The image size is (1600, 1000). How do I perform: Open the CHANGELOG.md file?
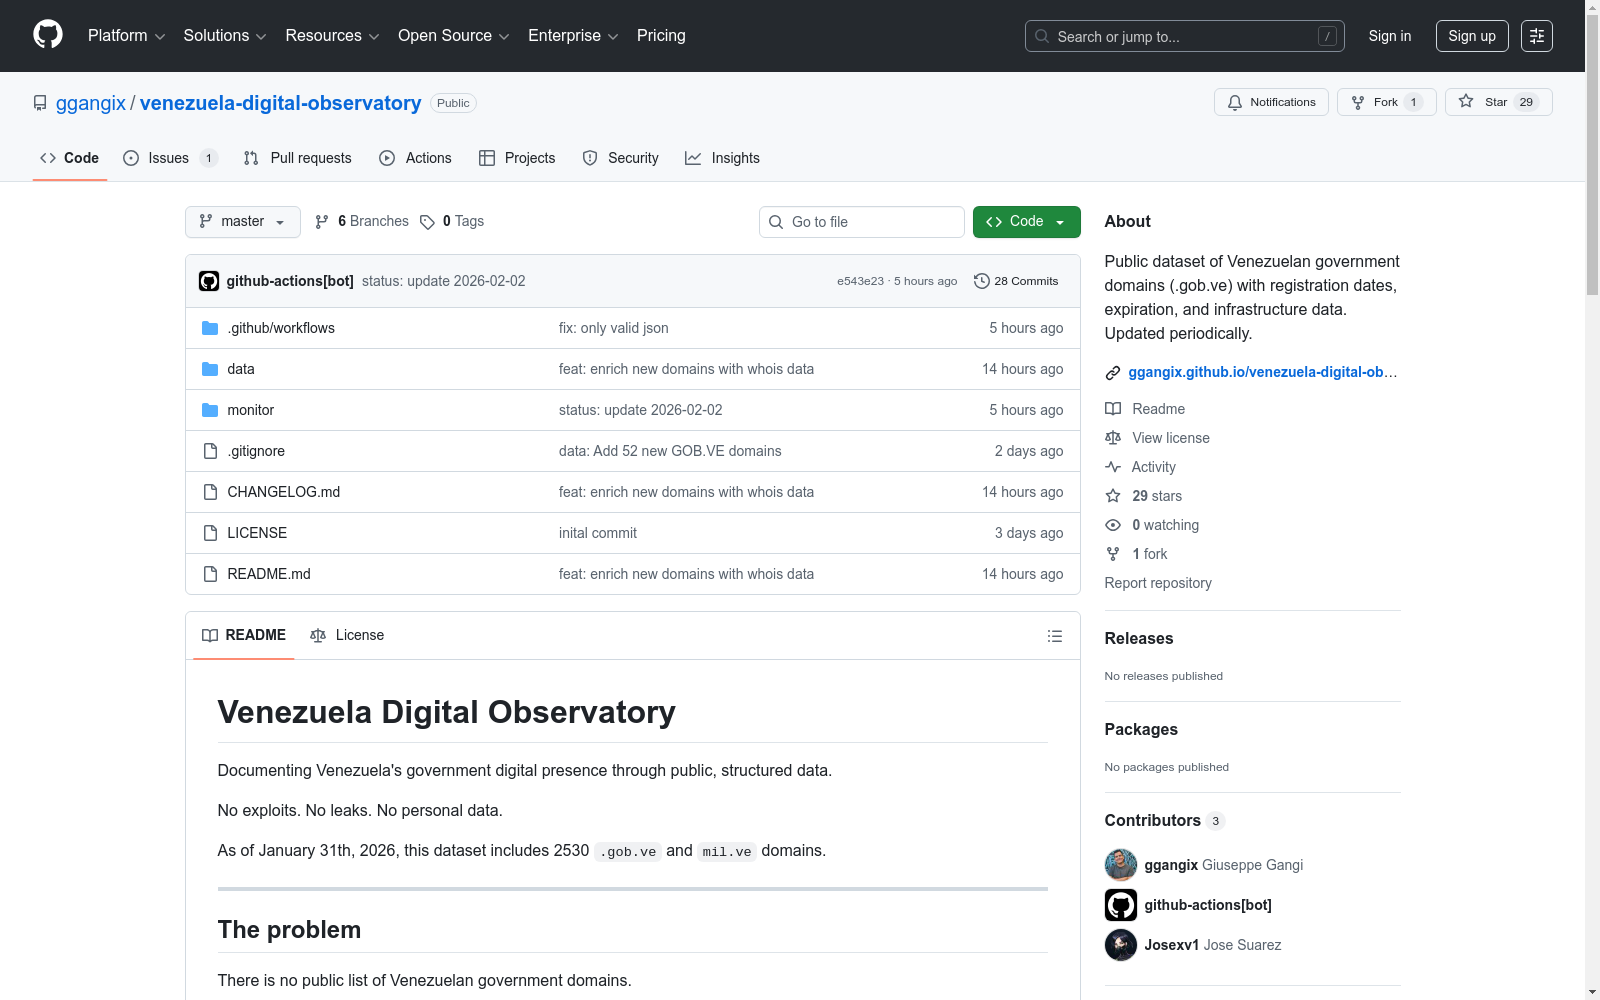(x=284, y=492)
